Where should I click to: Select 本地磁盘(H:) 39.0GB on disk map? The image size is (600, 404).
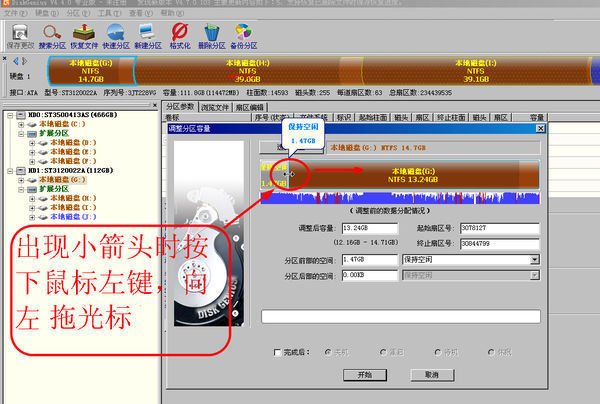(248, 71)
